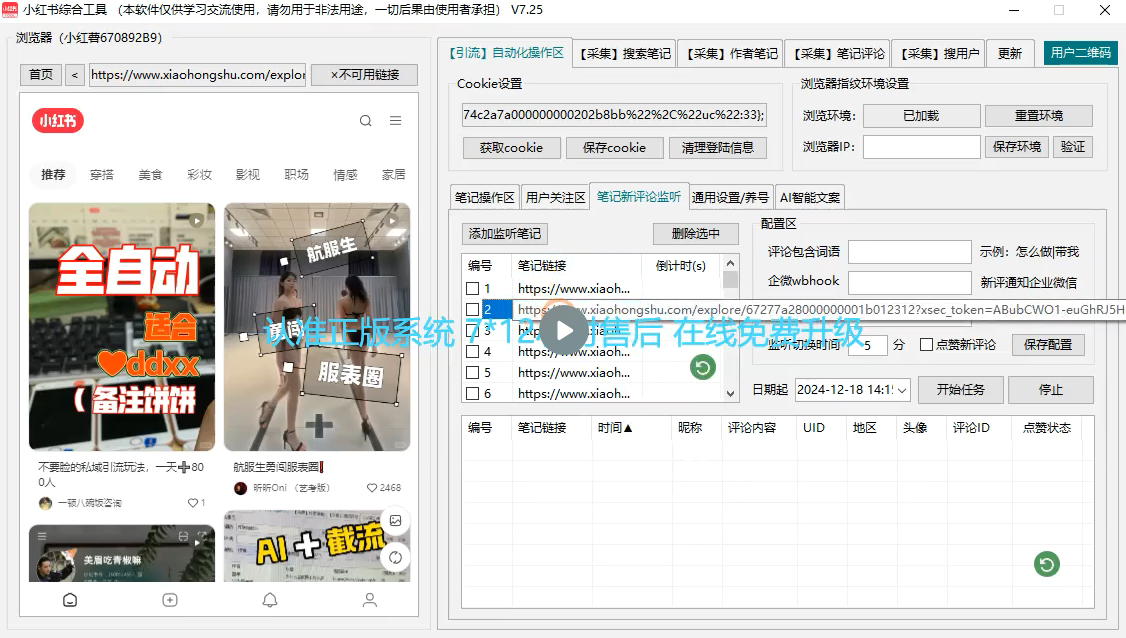Click 保存cookie button
This screenshot has width=1126, height=638.
click(615, 148)
